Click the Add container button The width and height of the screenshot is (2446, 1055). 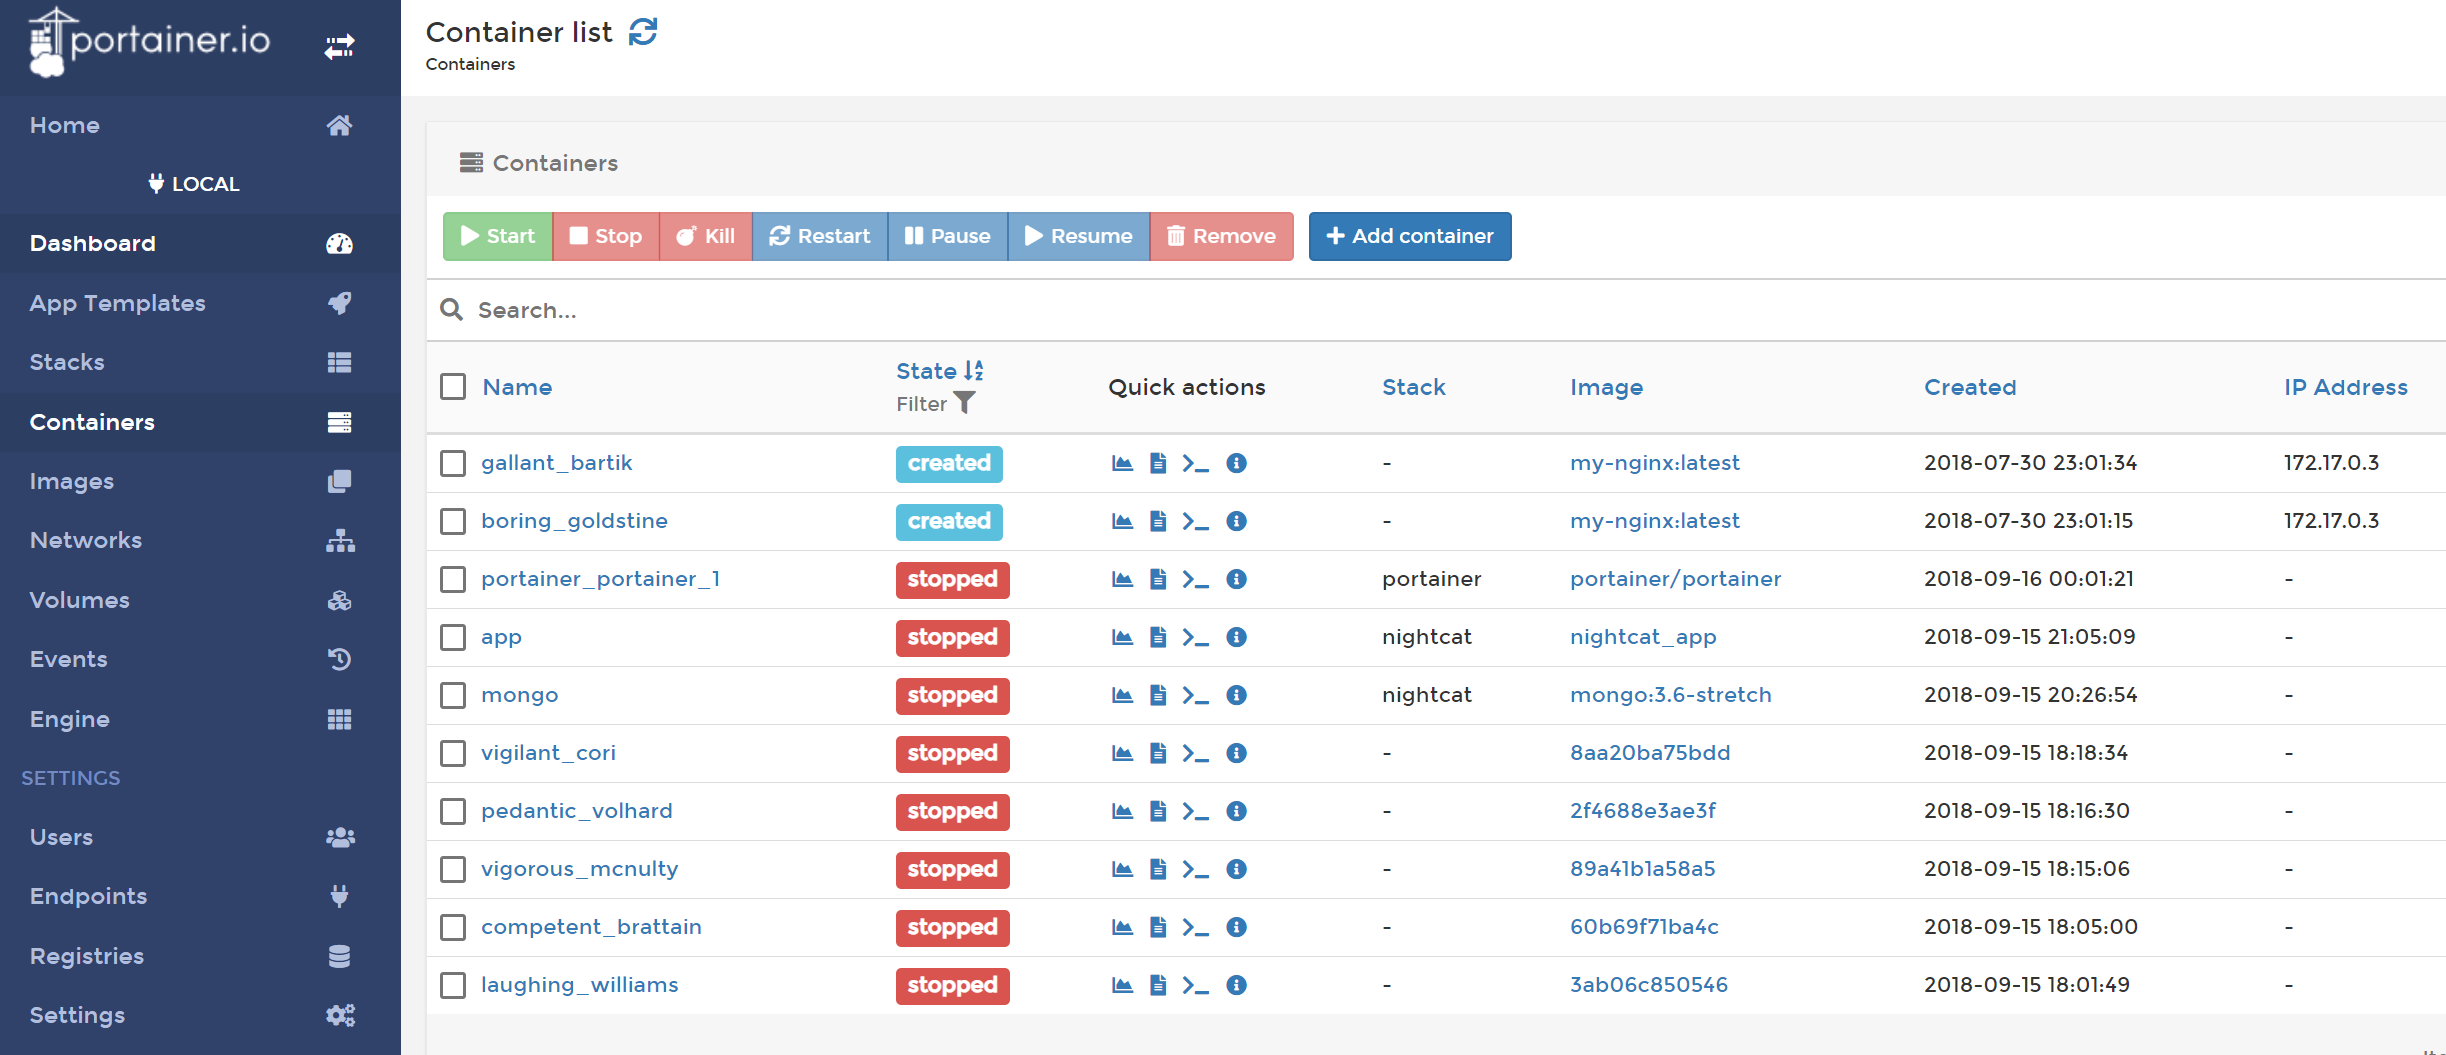click(1409, 236)
